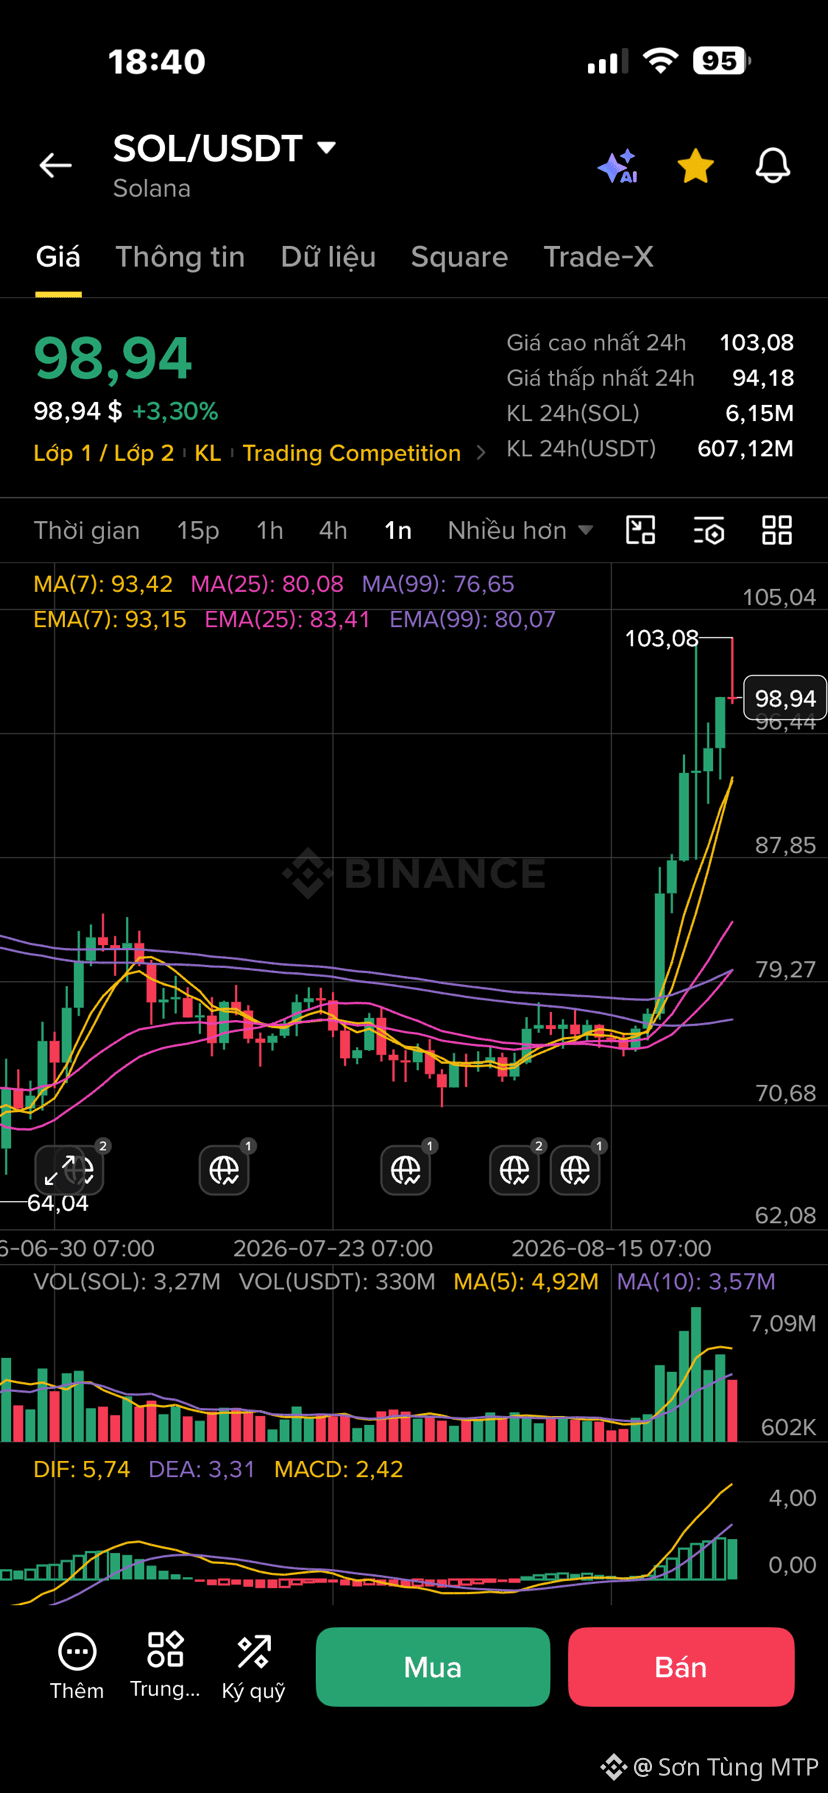This screenshot has width=828, height=1793.
Task: Tap the KL 24h(SOL) value 6,15M
Action: coord(760,413)
